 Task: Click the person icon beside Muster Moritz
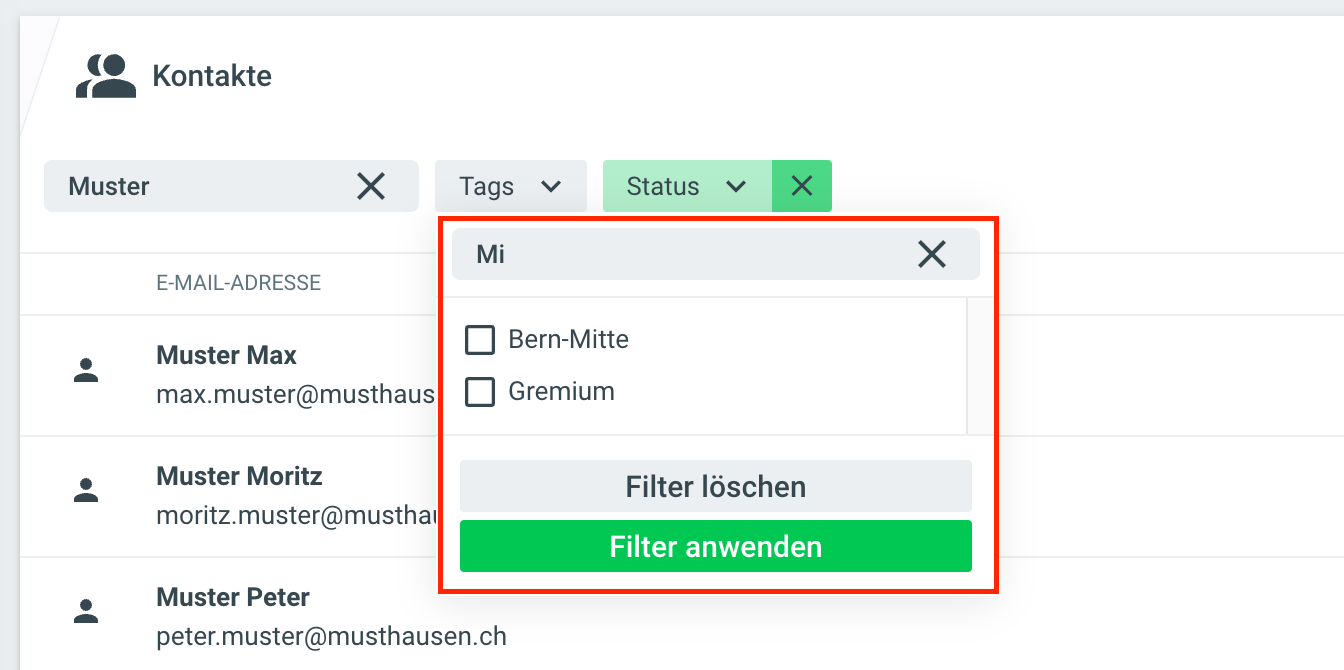coord(87,490)
